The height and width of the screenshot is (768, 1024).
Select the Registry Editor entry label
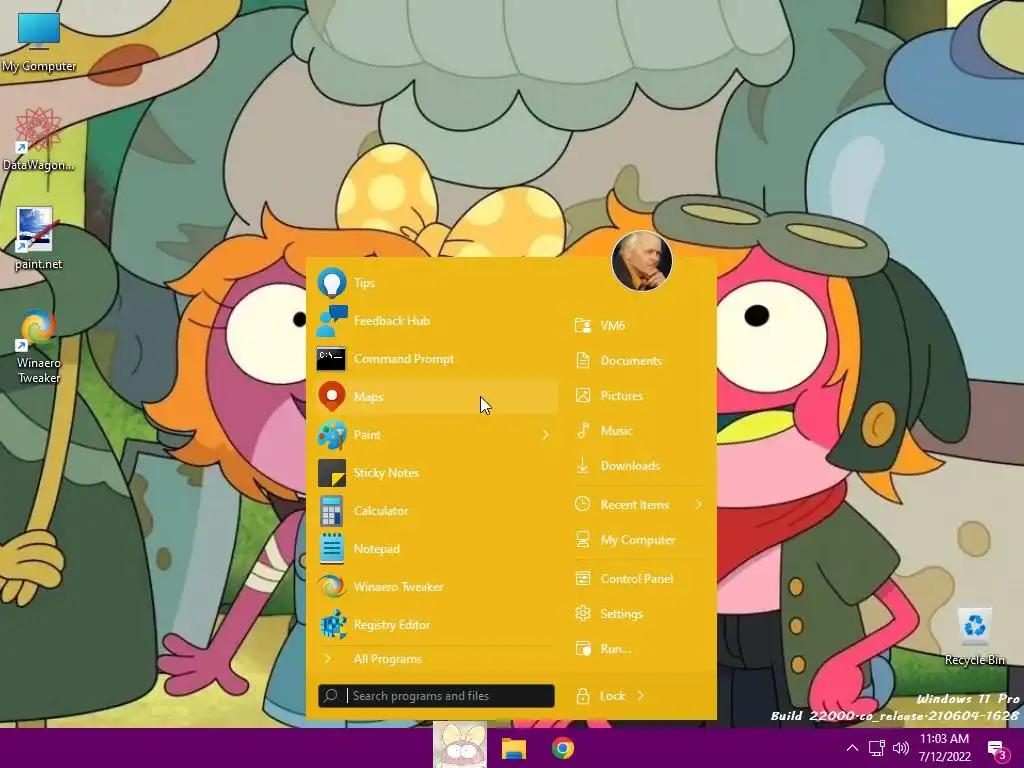point(392,625)
